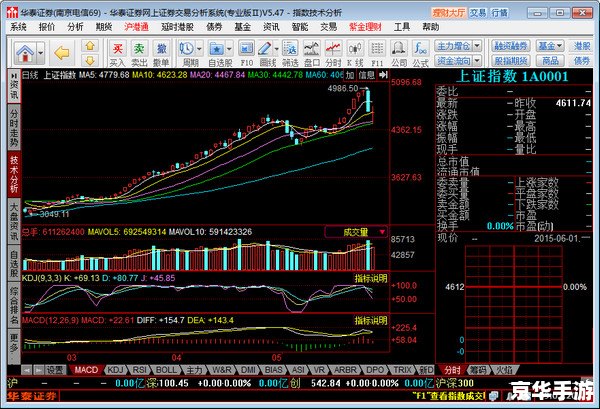The image size is (600, 409).
Task: Open the 公式 formula icon
Action: click(x=420, y=49)
